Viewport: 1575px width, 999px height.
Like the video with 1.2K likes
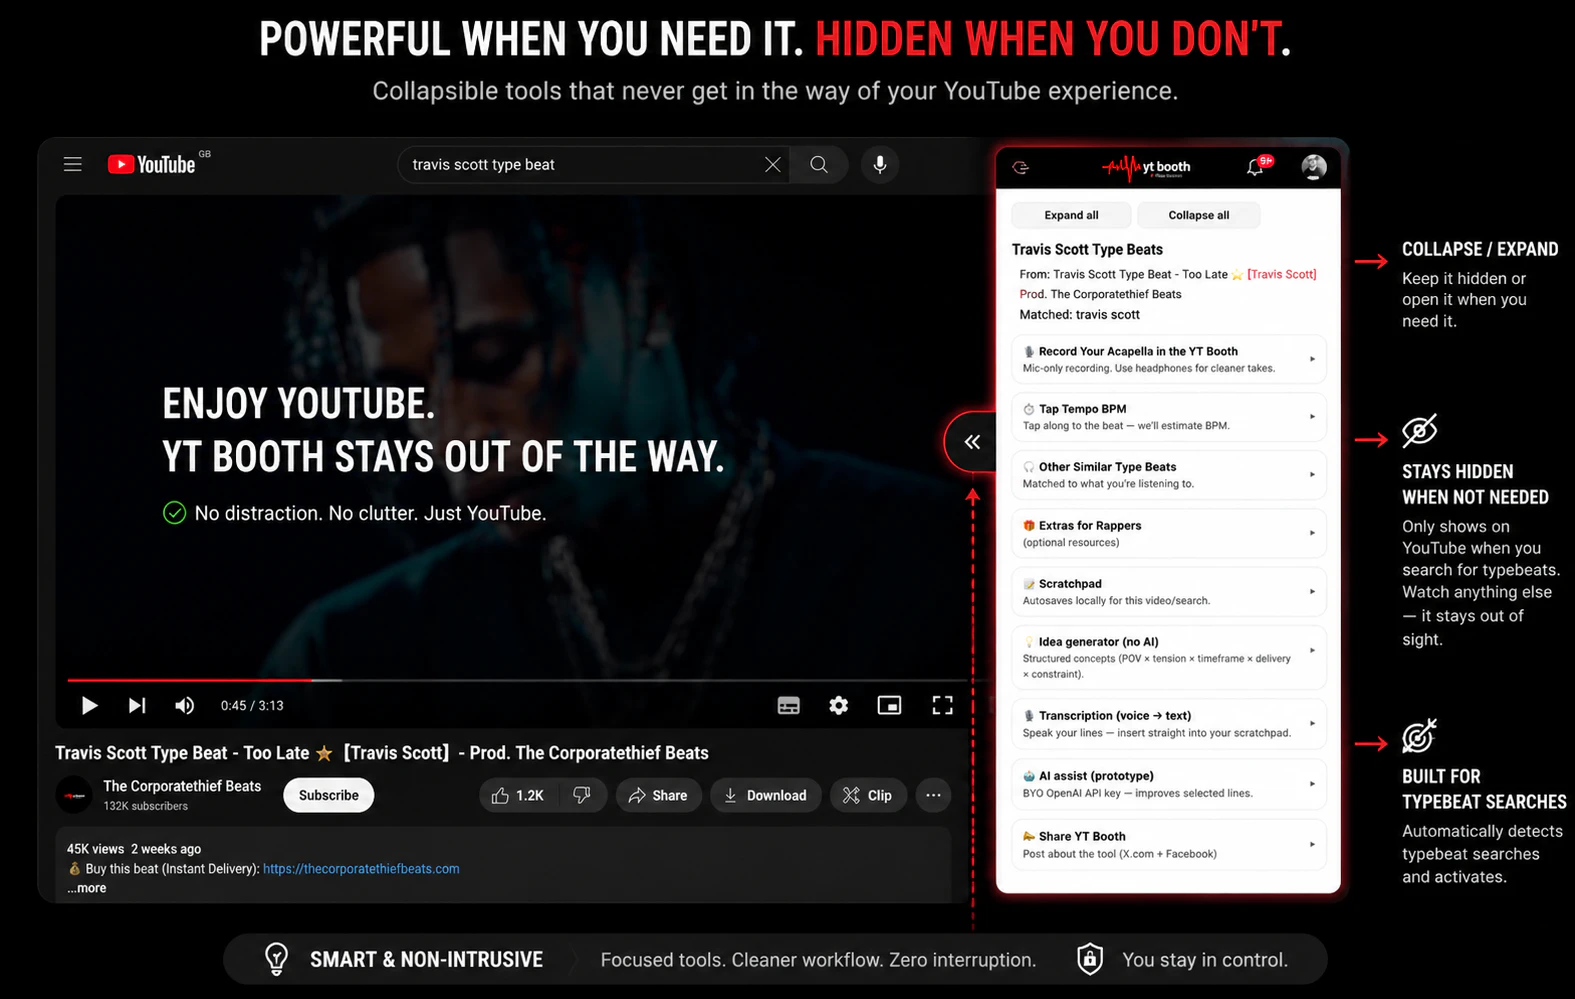[x=518, y=795]
